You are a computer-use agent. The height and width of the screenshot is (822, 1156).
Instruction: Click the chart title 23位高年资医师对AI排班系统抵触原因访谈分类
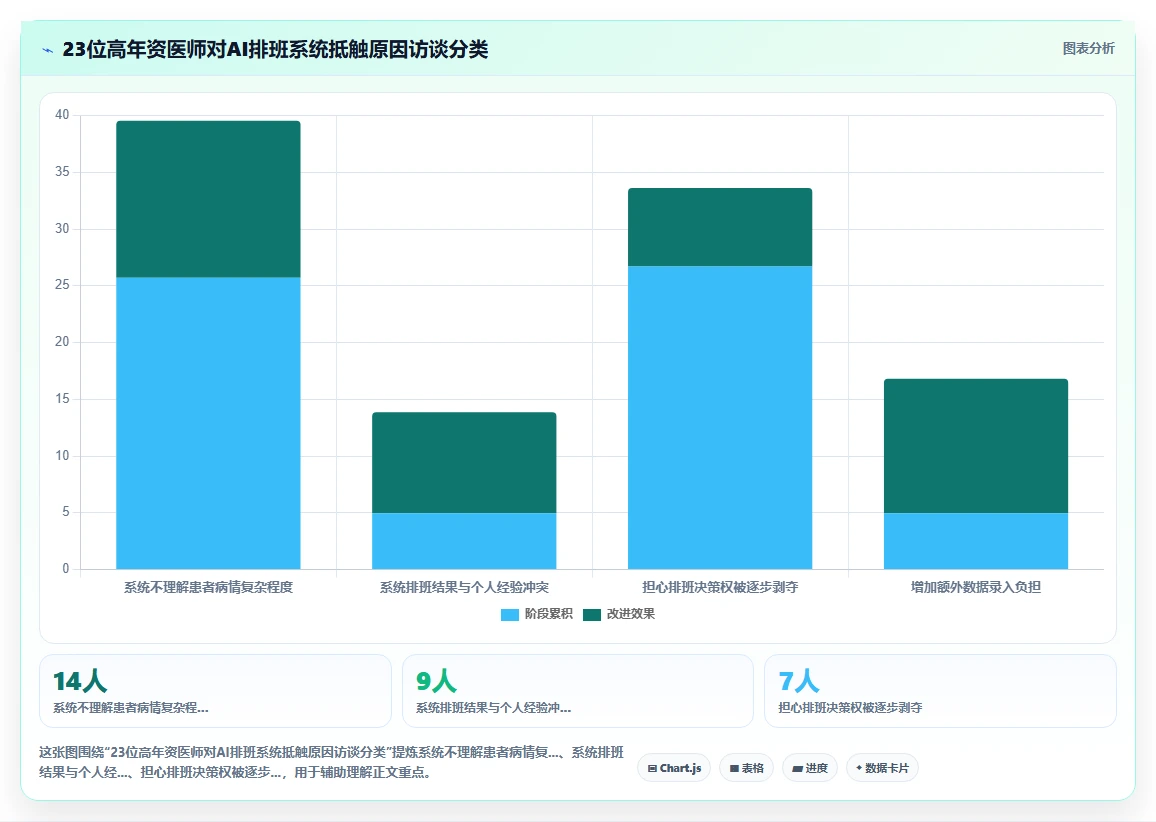pos(275,49)
